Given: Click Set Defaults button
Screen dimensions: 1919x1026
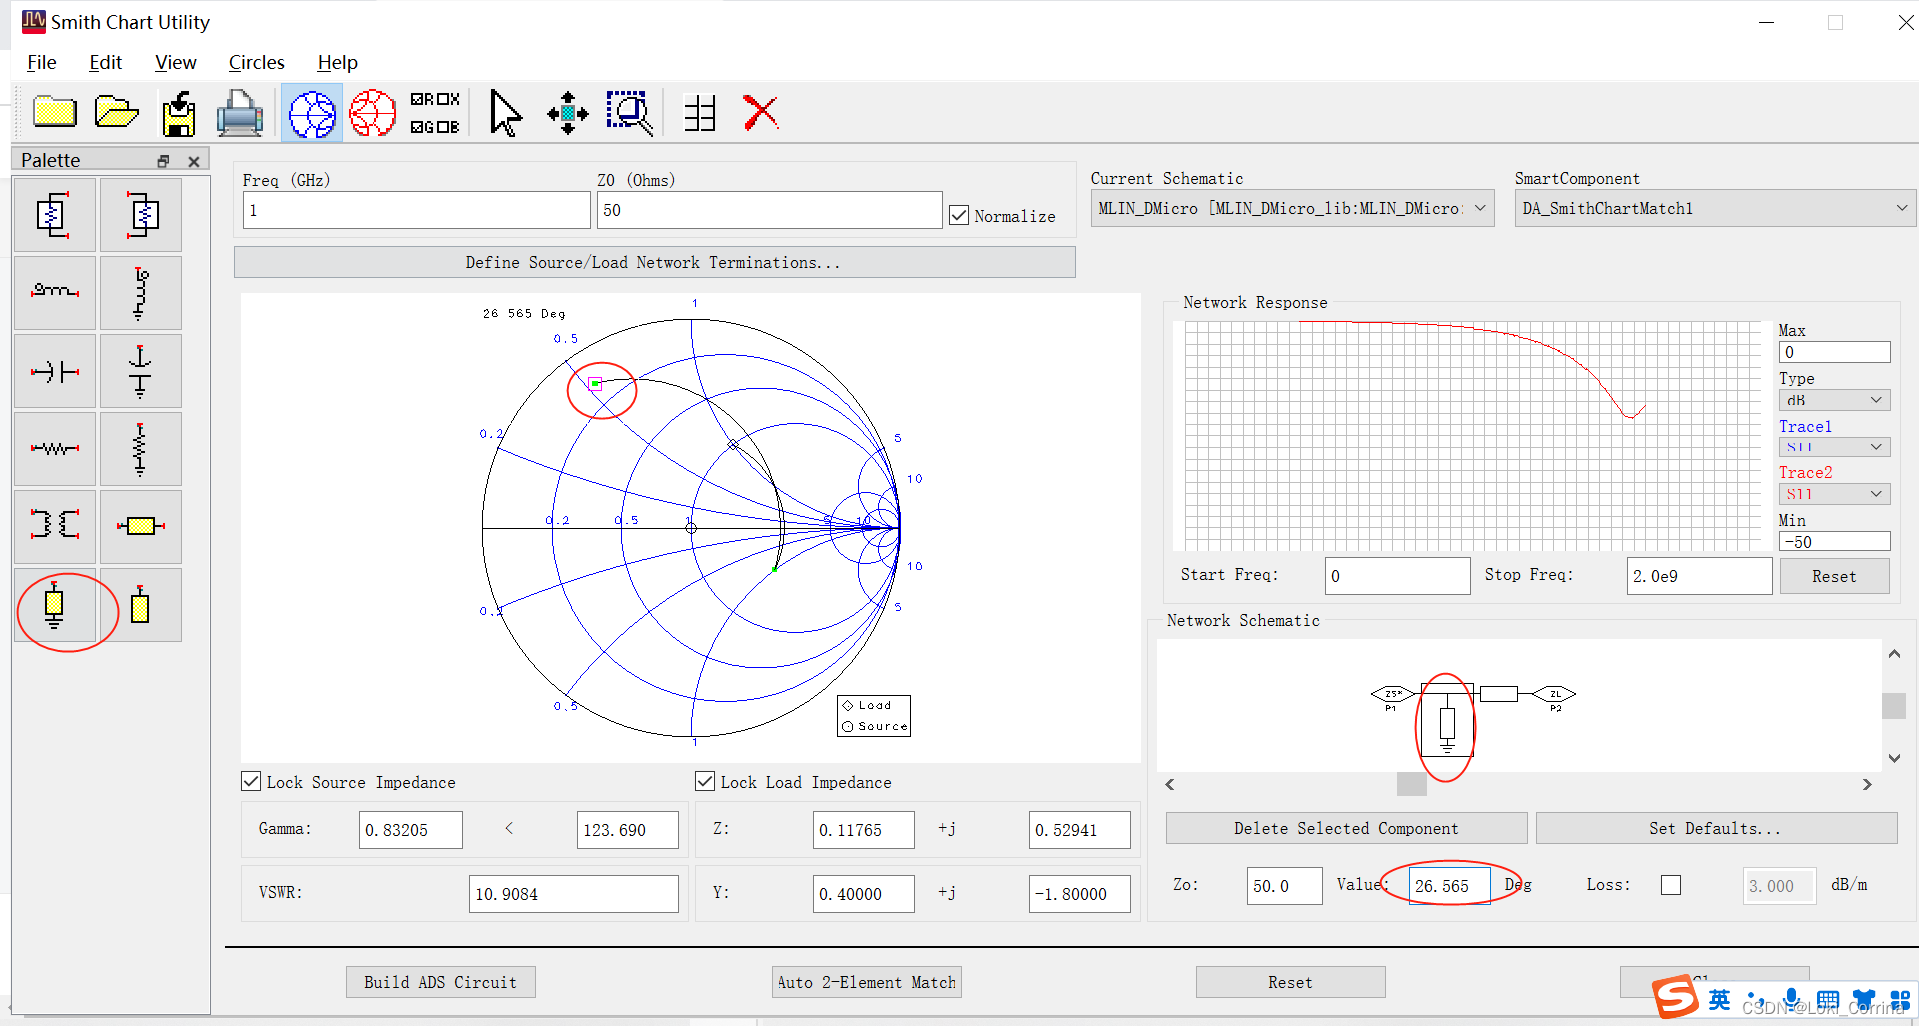Looking at the screenshot, I should pos(1716,828).
